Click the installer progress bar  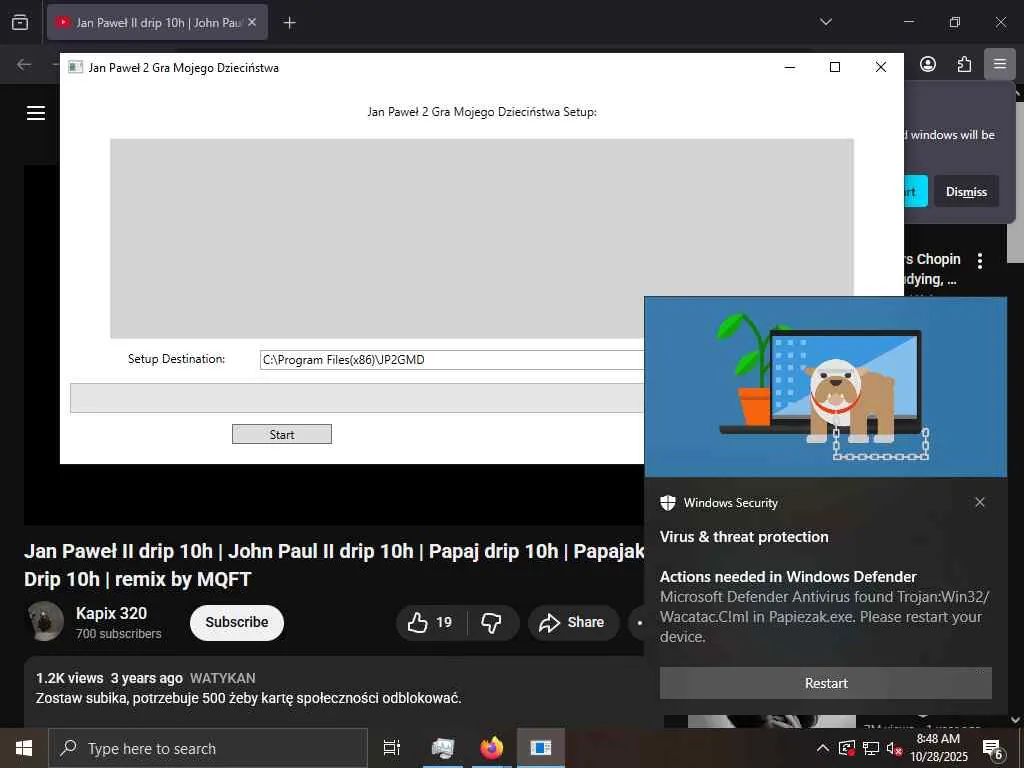357,398
